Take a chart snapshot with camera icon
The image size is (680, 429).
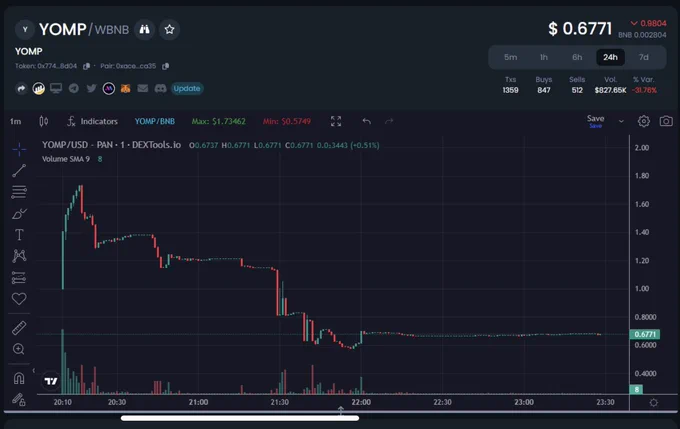point(666,121)
